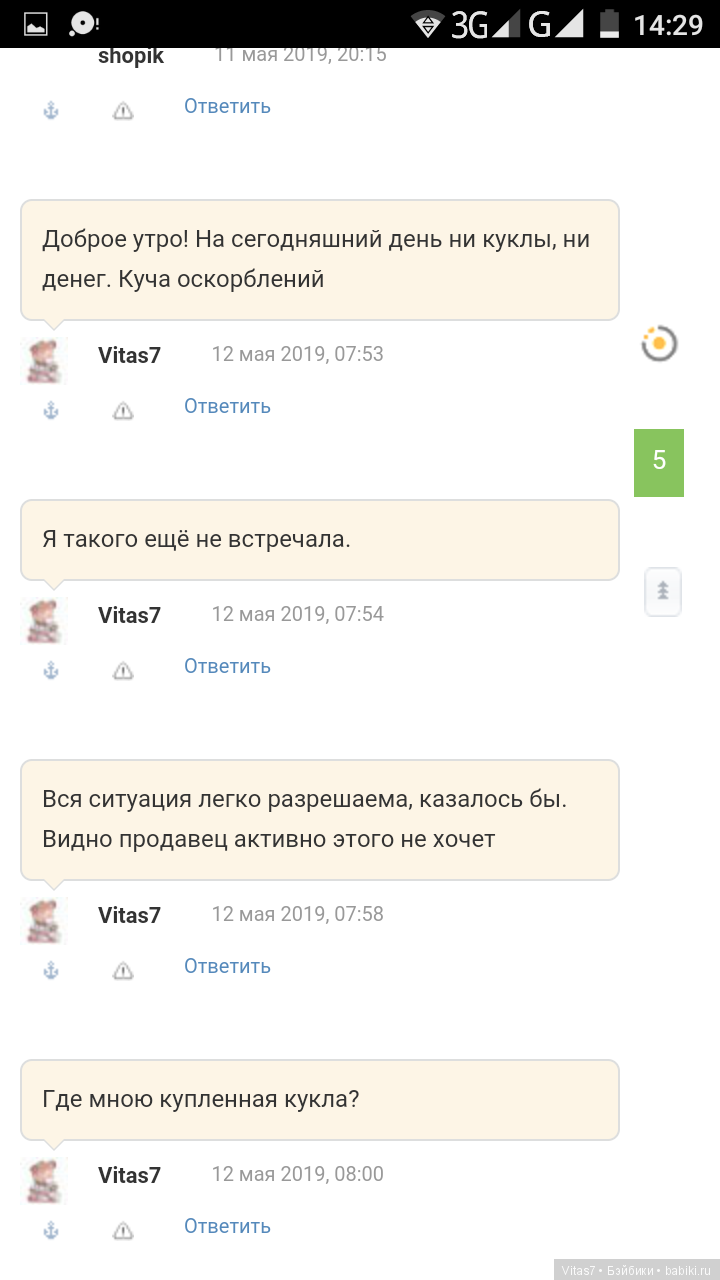Click Ответить under 07:58 comment
The width and height of the screenshot is (720, 1280).
tap(227, 966)
